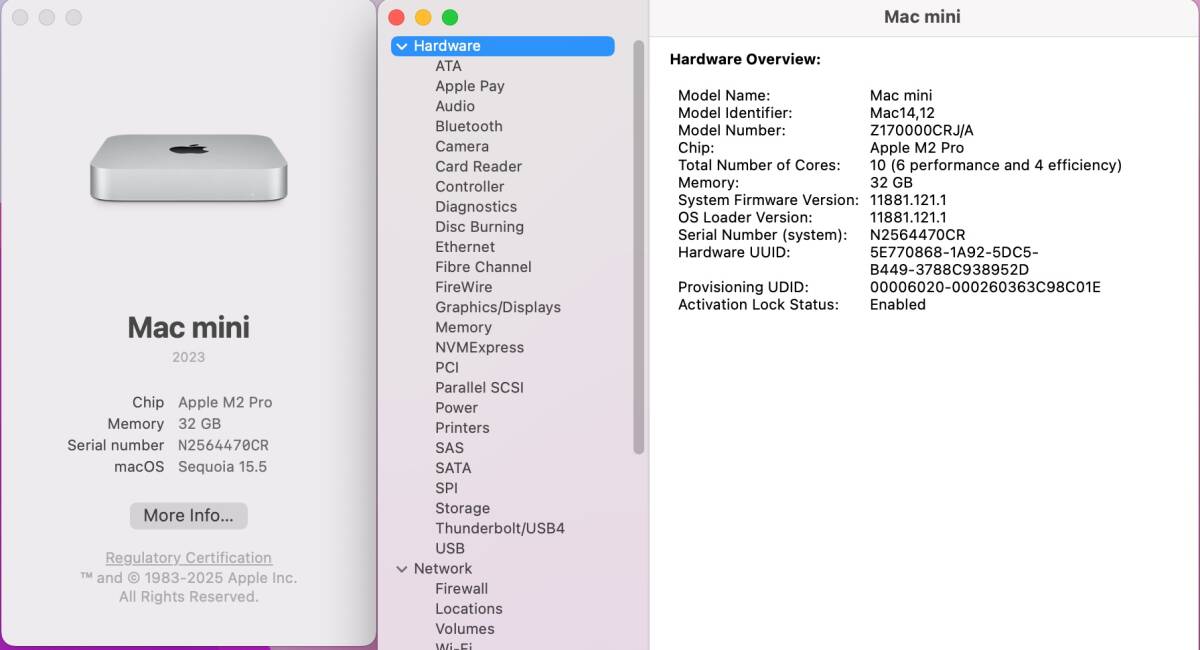
Task: Open Locations under Network
Action: click(x=469, y=608)
